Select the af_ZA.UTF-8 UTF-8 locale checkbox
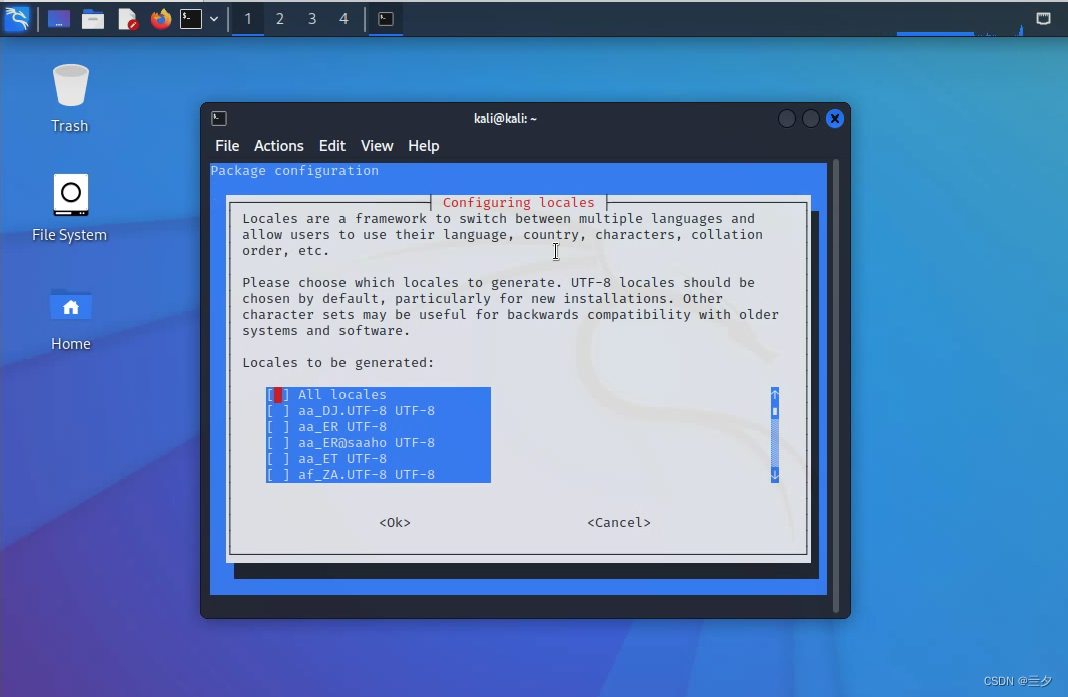Screen dimensions: 1068x697 tap(278, 475)
